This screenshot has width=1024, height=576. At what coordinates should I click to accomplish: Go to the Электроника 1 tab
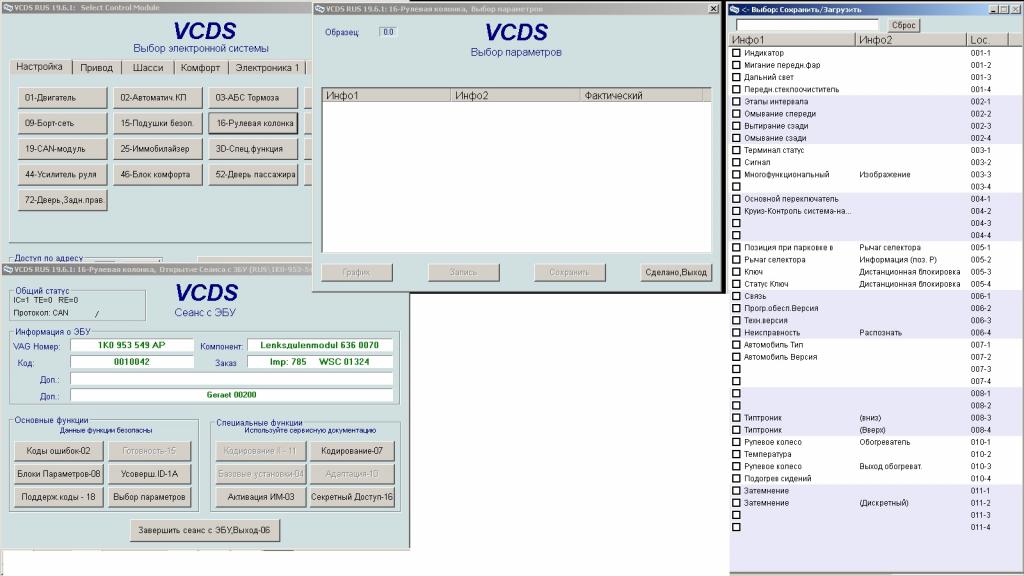(x=267, y=67)
